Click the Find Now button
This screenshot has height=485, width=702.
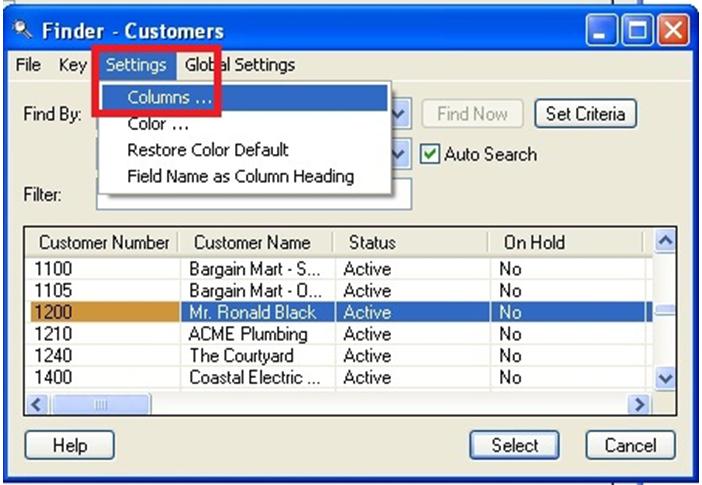[472, 114]
